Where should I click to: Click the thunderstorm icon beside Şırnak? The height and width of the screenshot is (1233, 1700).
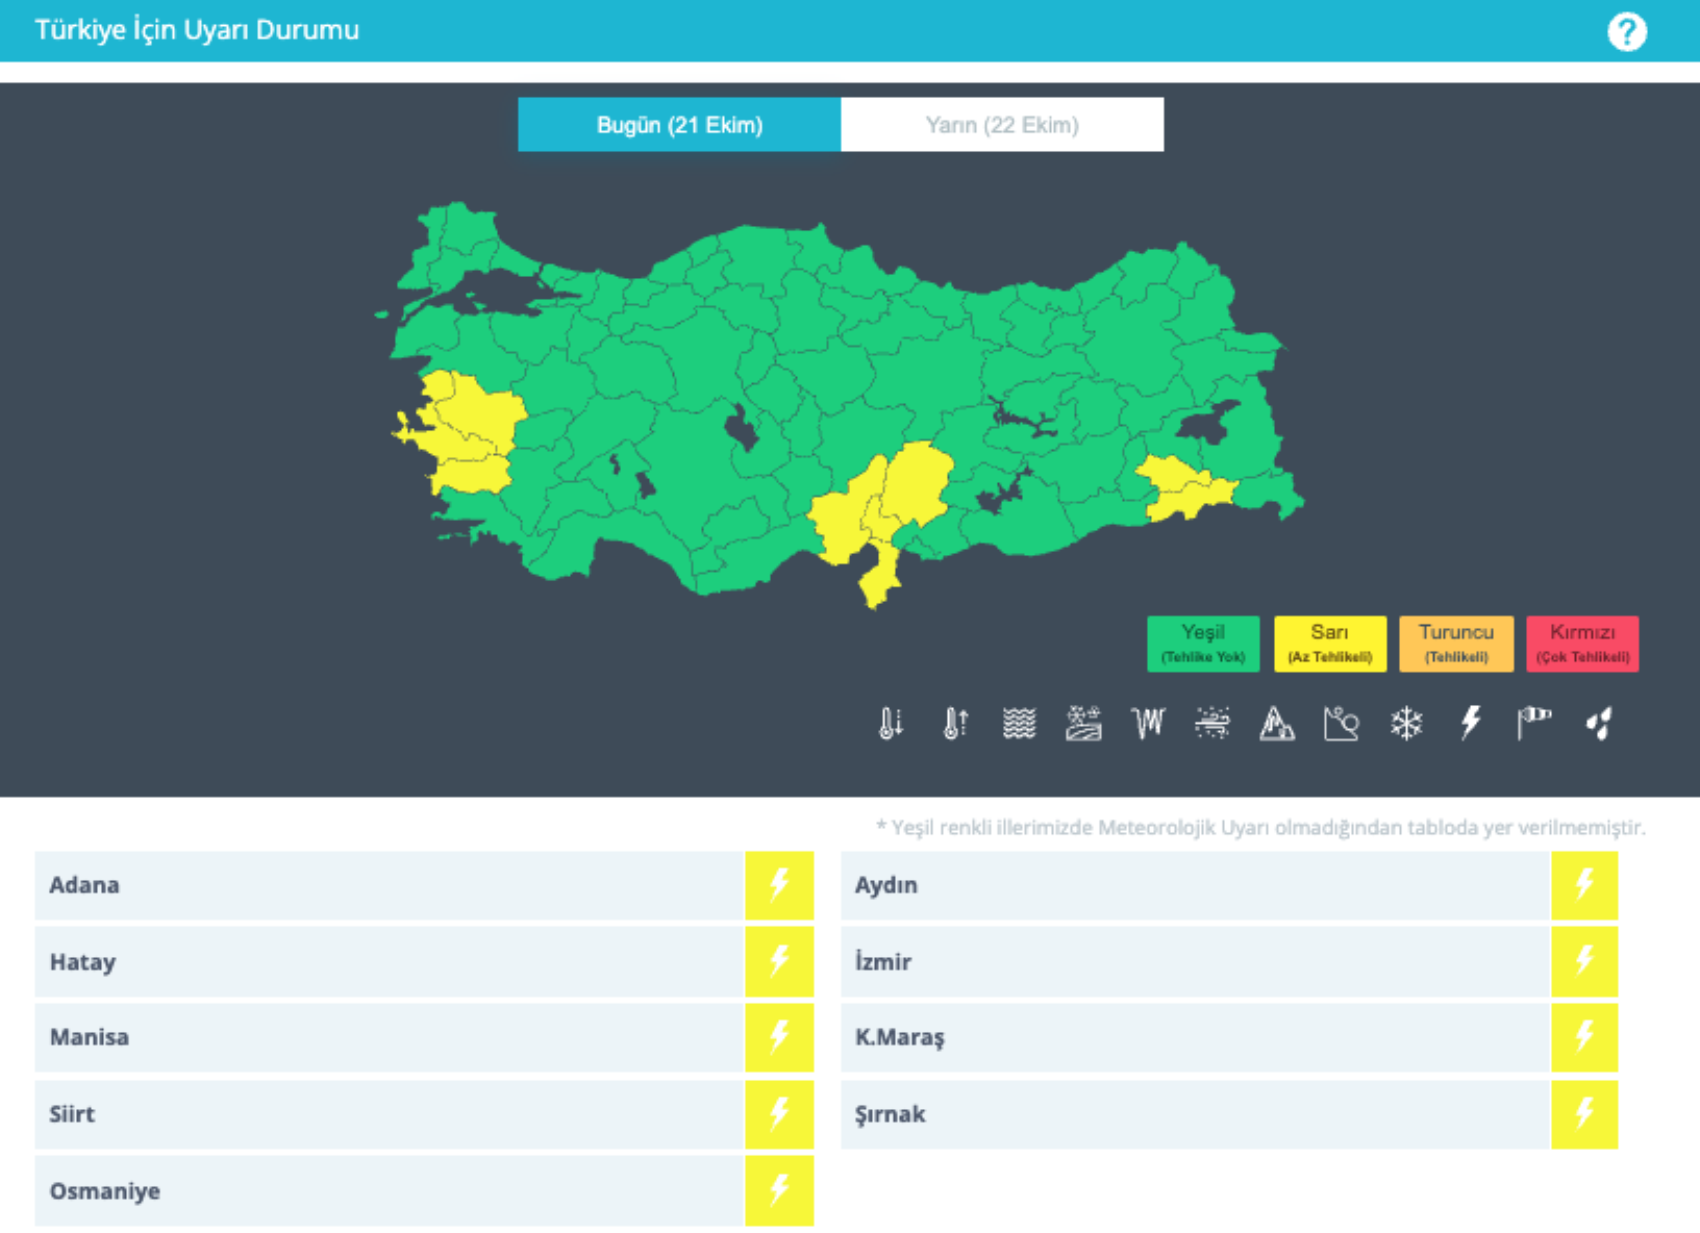click(x=1584, y=1113)
